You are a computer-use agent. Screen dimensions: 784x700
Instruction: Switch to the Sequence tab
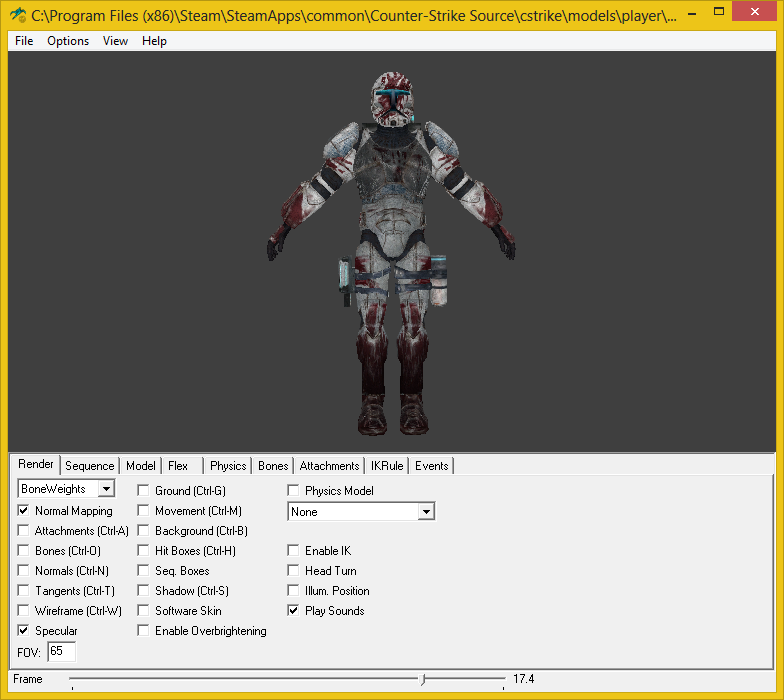(90, 466)
